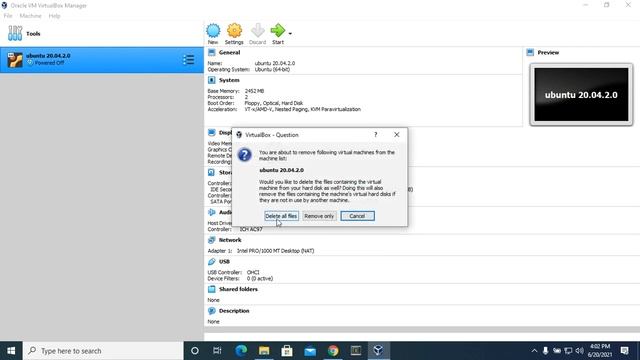Click the Network section icon
Screen dimensions: 640x360
pos(211,240)
